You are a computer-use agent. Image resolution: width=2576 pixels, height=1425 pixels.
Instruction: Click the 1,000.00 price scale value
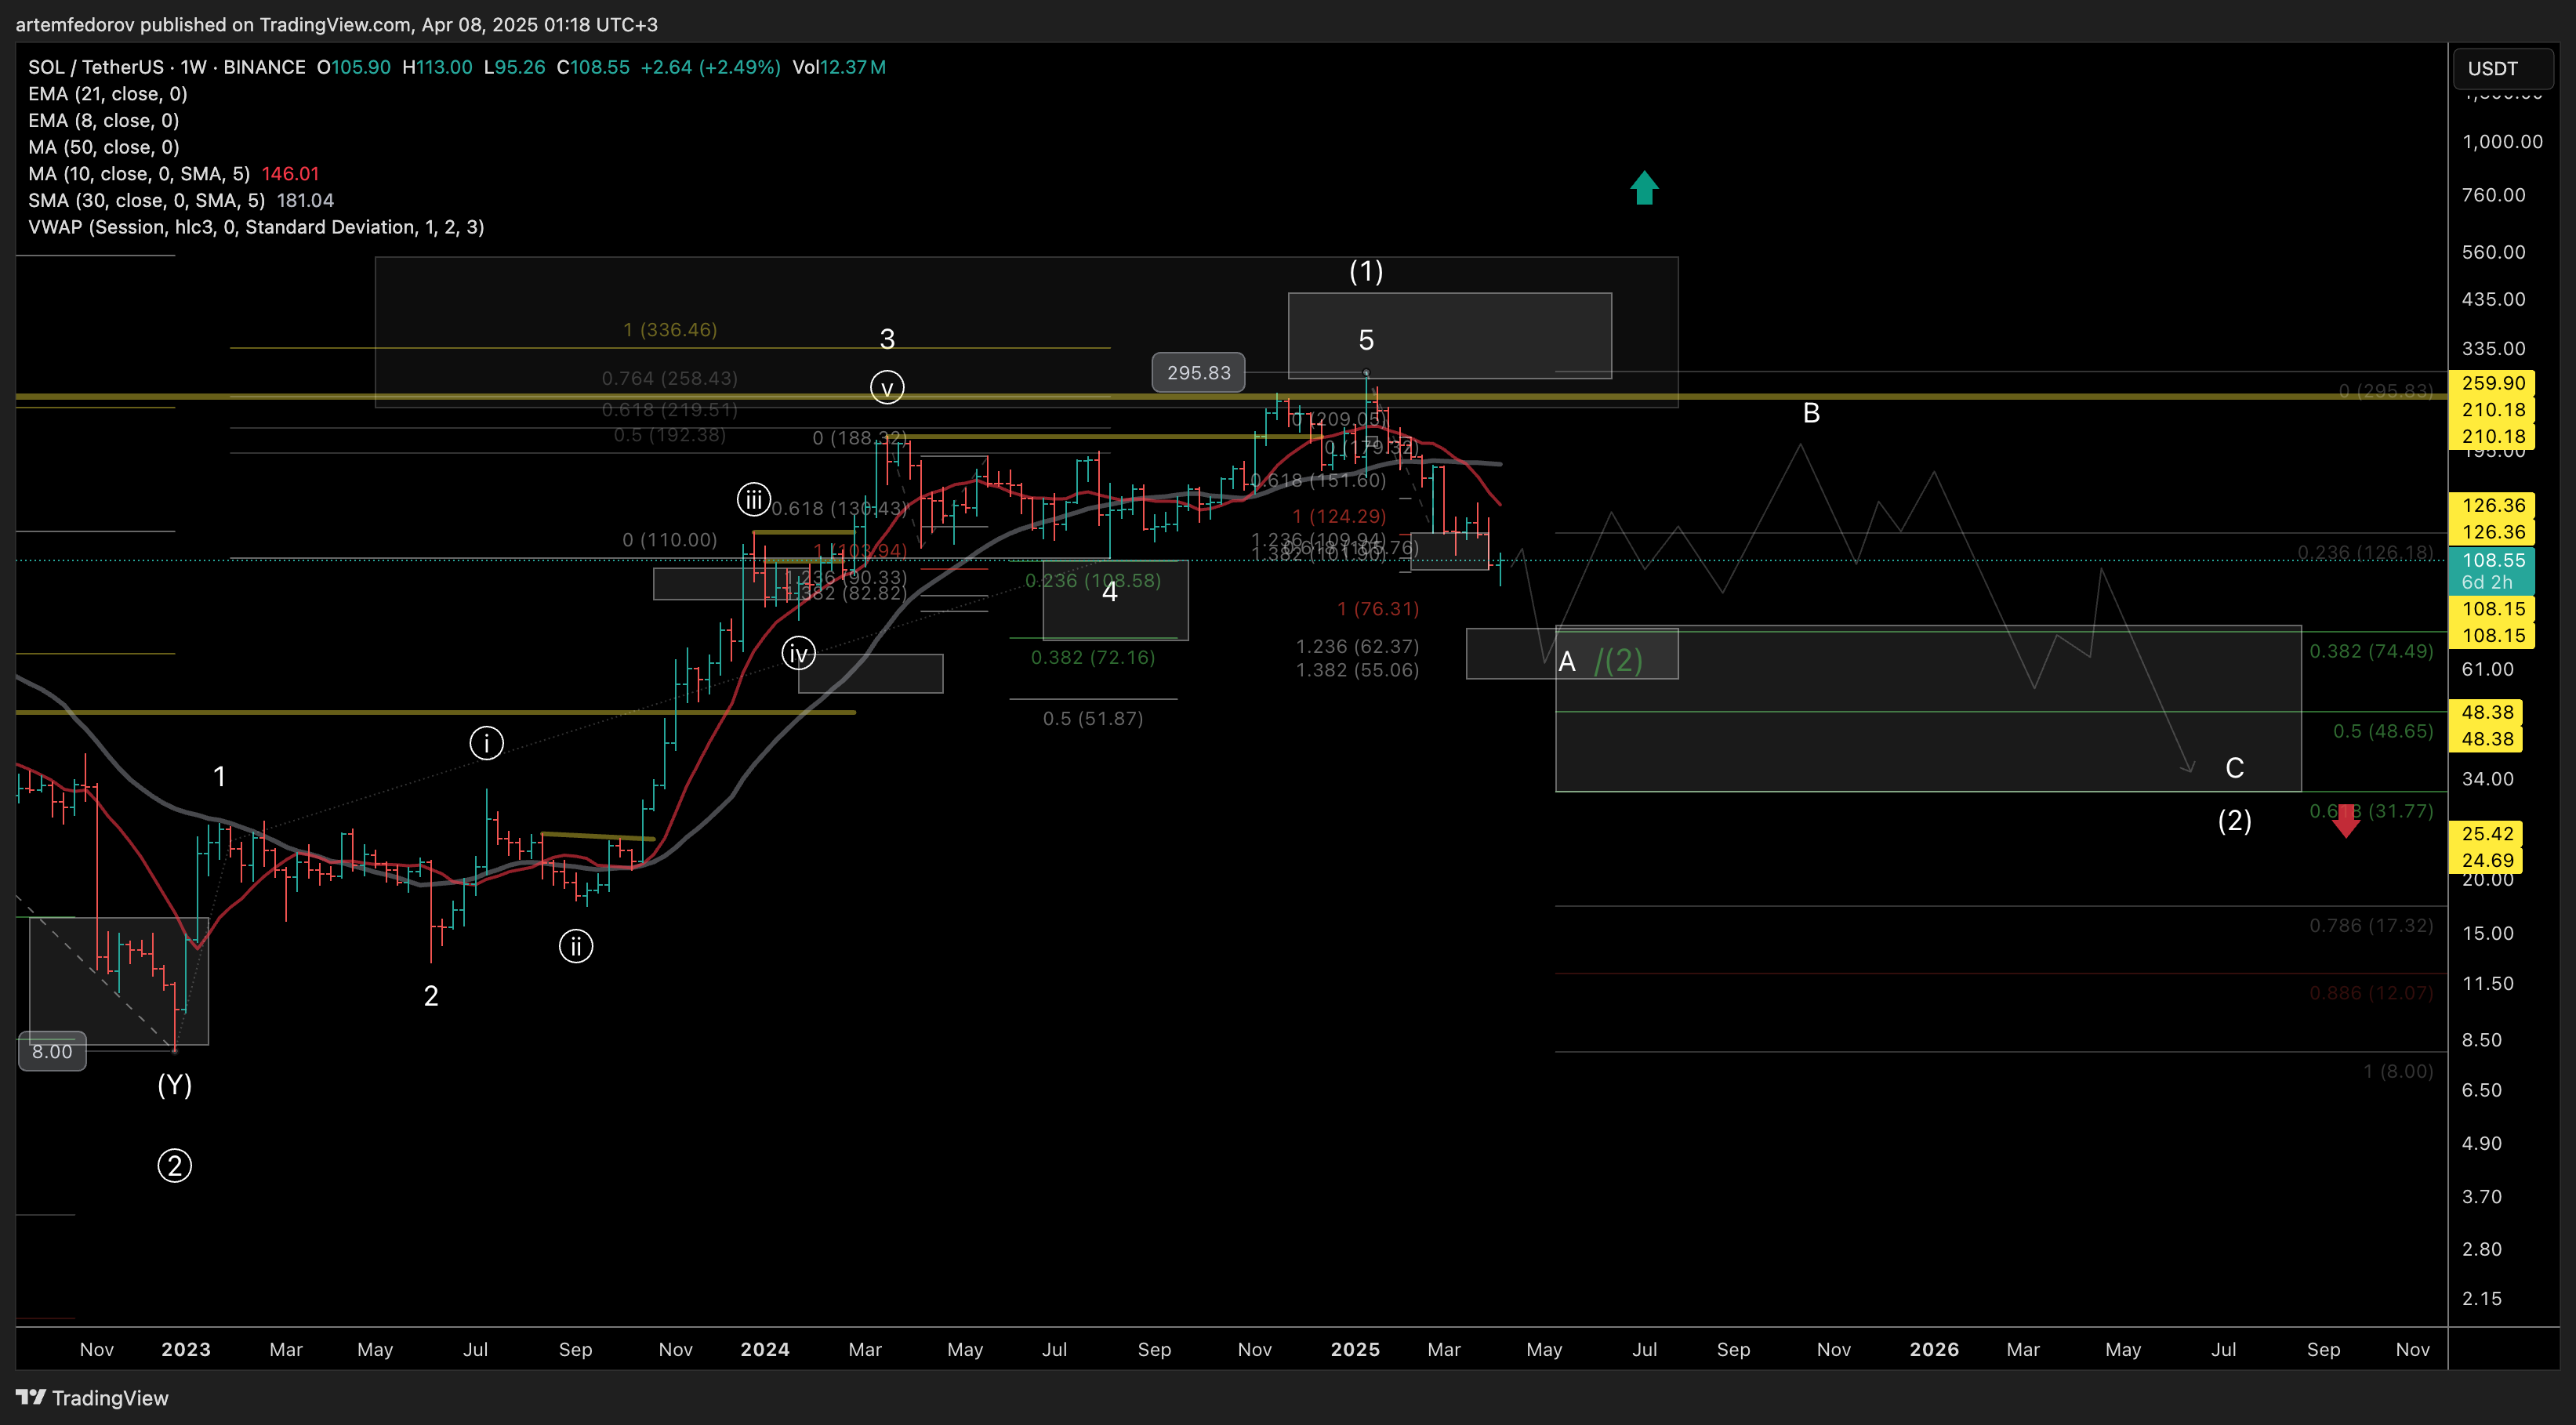2502,141
